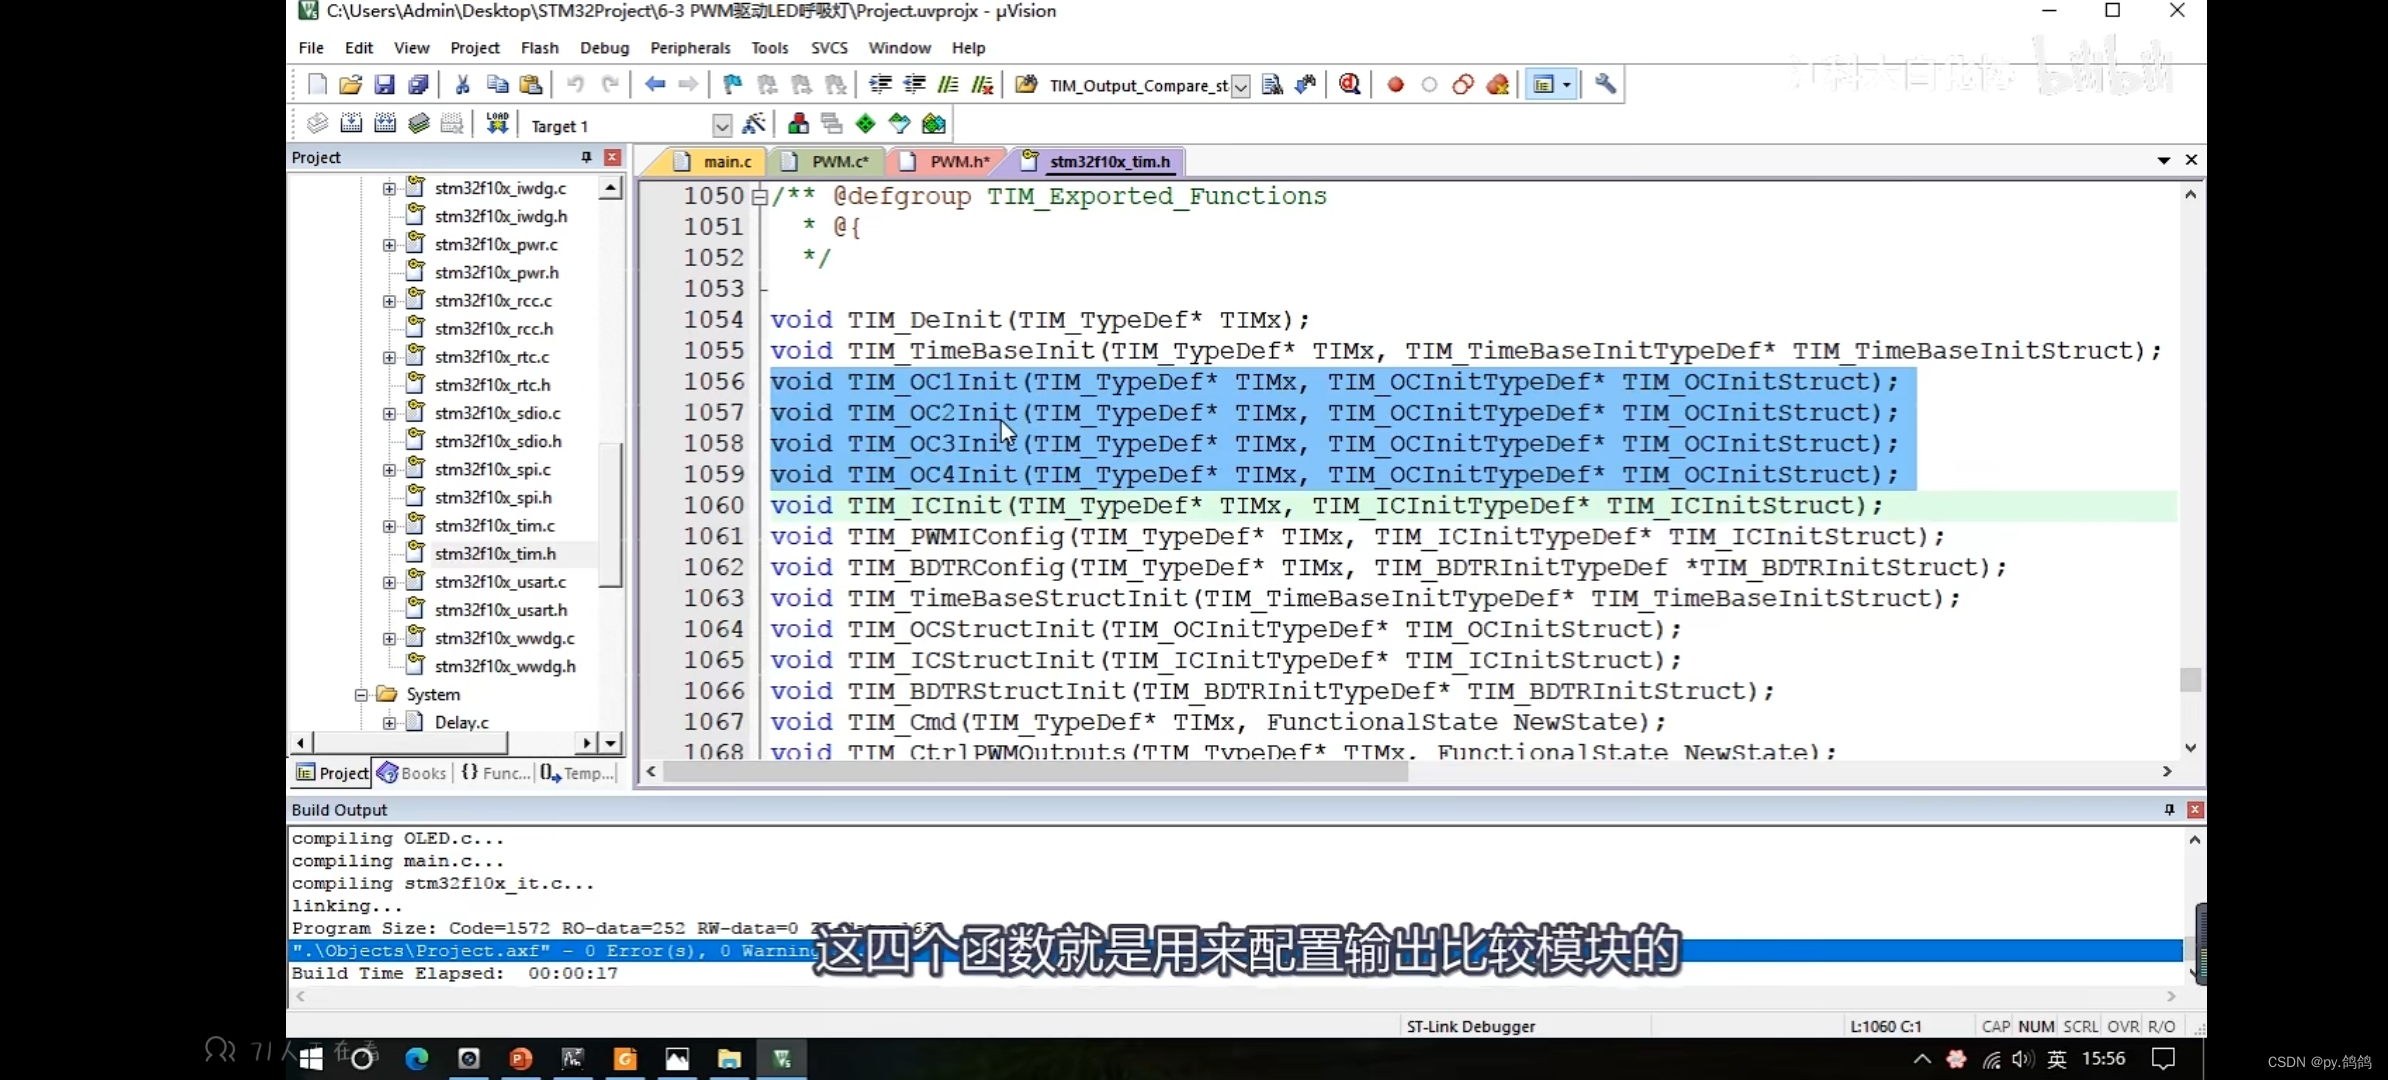Open editor tab list dropdown arrow
The height and width of the screenshot is (1080, 2388).
pyautogui.click(x=2163, y=160)
